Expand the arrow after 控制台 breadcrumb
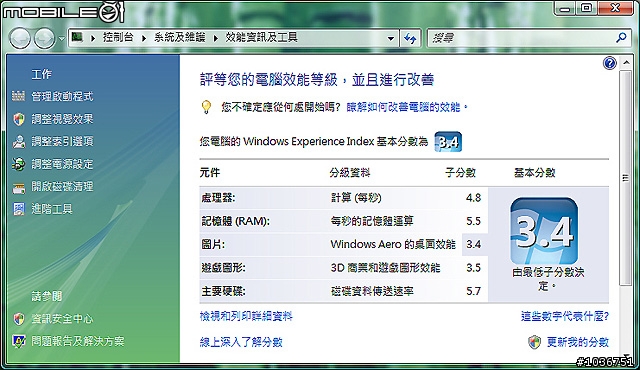The width and height of the screenshot is (640, 370). click(x=144, y=38)
